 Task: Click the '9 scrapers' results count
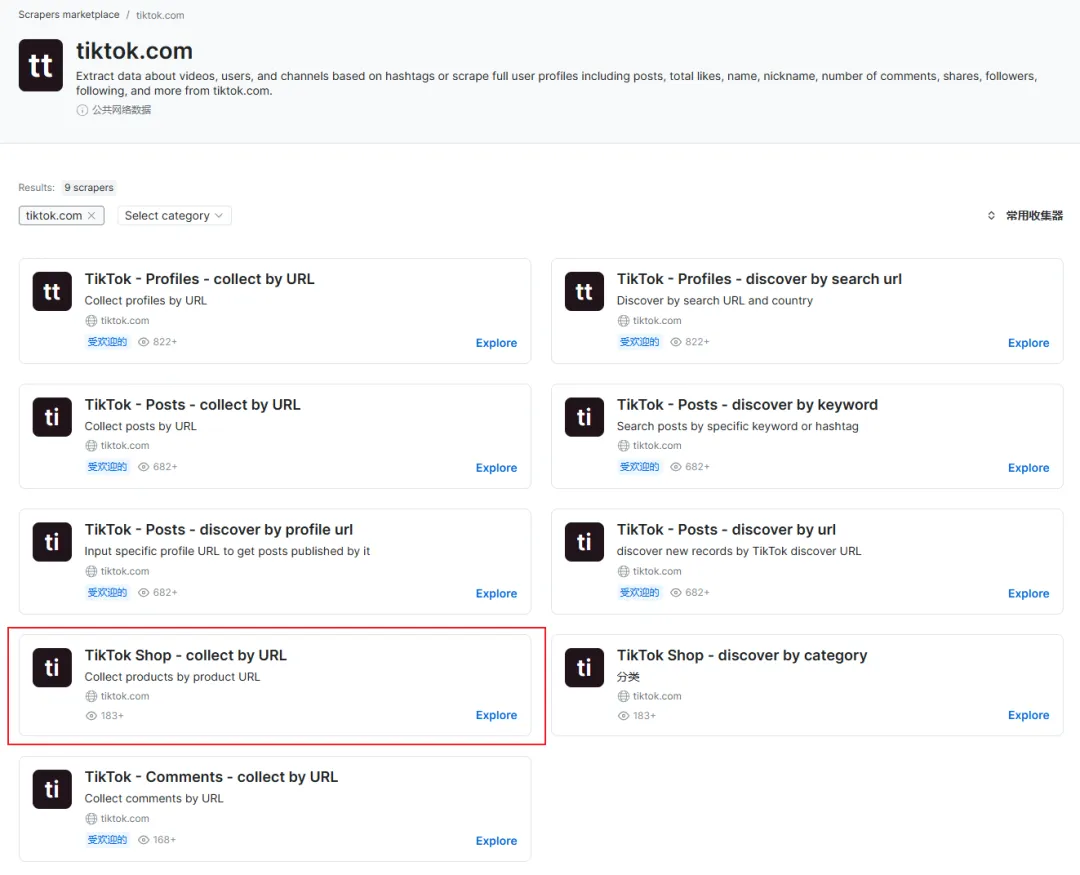[89, 187]
